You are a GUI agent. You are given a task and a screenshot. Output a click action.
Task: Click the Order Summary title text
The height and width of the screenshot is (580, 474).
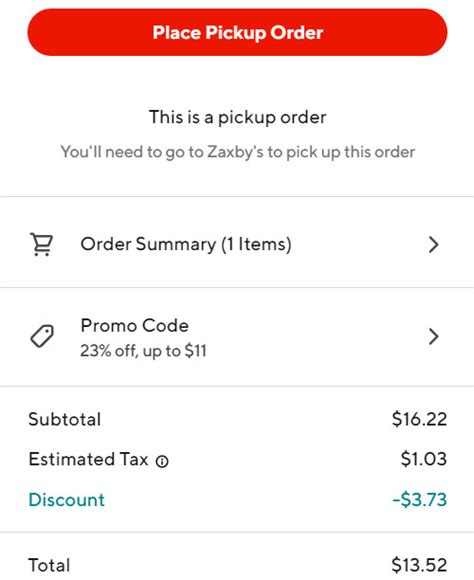tap(186, 244)
